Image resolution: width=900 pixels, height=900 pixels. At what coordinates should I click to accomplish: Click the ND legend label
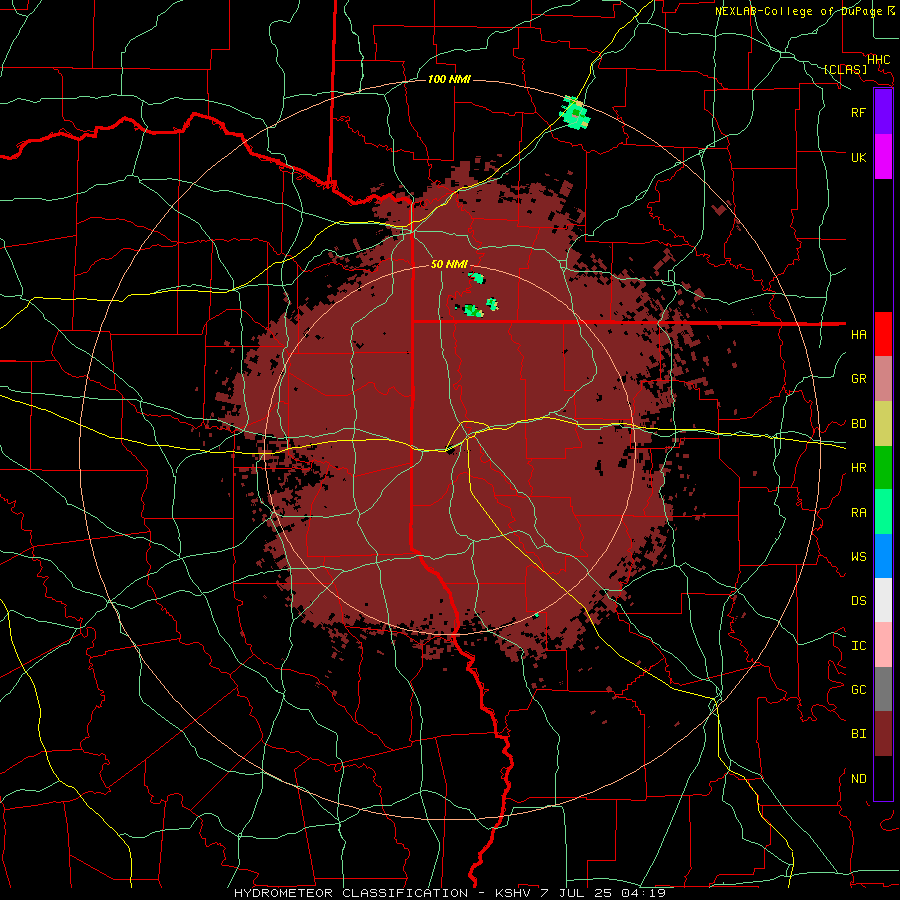859,778
